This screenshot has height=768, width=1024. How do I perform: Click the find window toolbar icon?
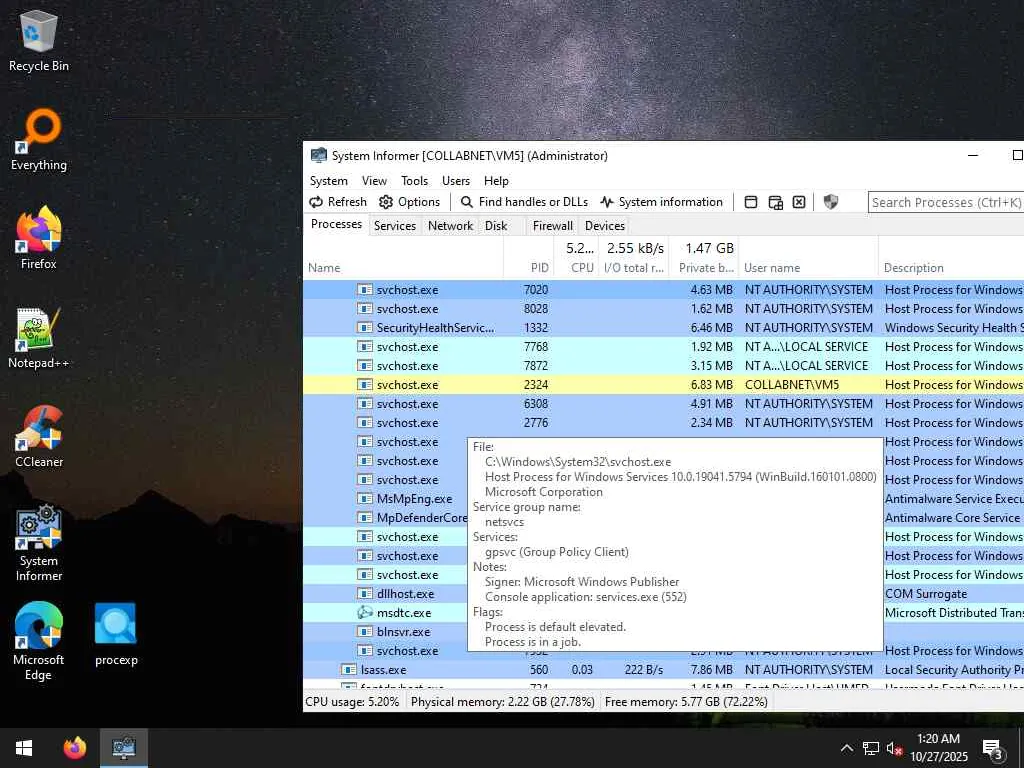(x=751, y=202)
